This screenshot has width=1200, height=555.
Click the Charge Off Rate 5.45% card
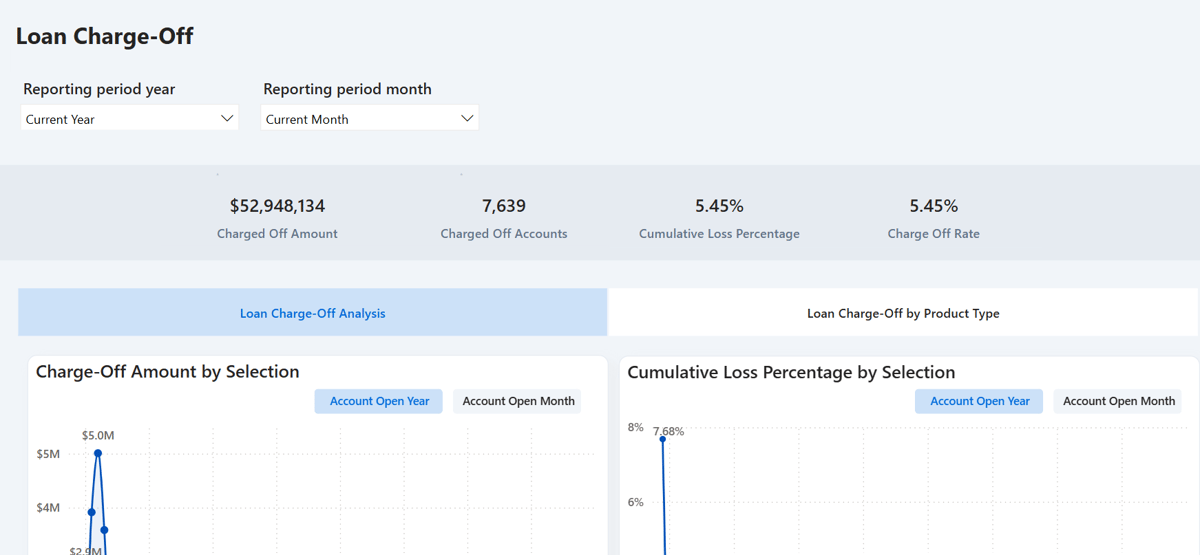pyautogui.click(x=933, y=218)
